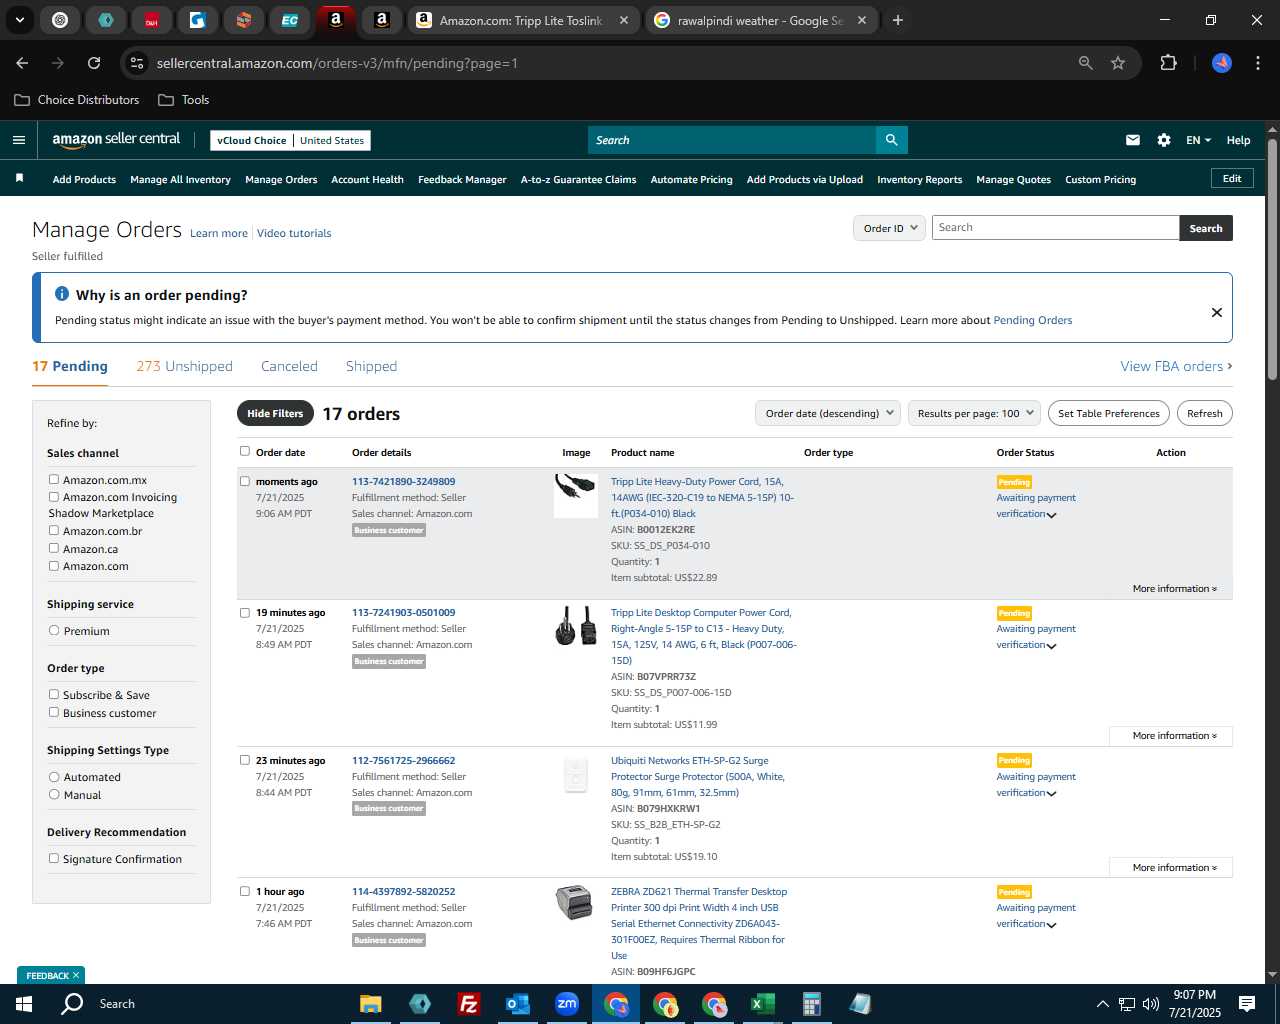Open View FBA orders link
Viewport: 1280px width, 1024px height.
1176,366
